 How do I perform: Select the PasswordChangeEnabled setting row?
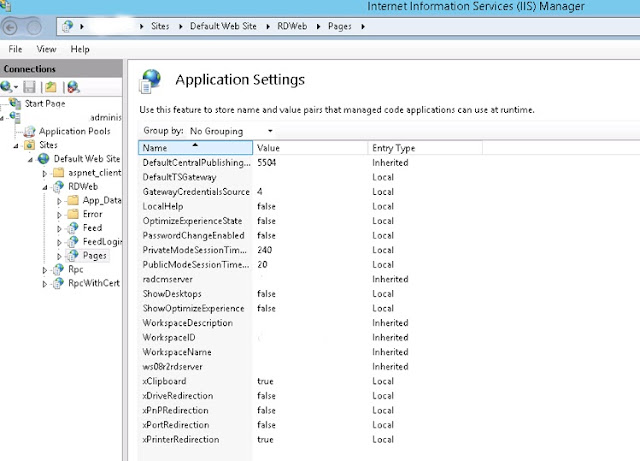(310, 235)
